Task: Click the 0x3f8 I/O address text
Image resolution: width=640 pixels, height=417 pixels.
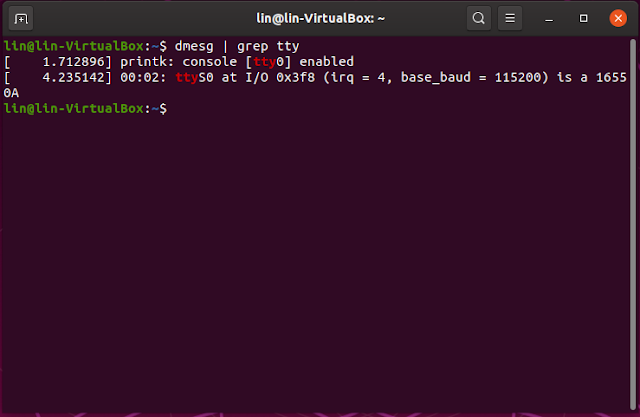Action: 296,77
